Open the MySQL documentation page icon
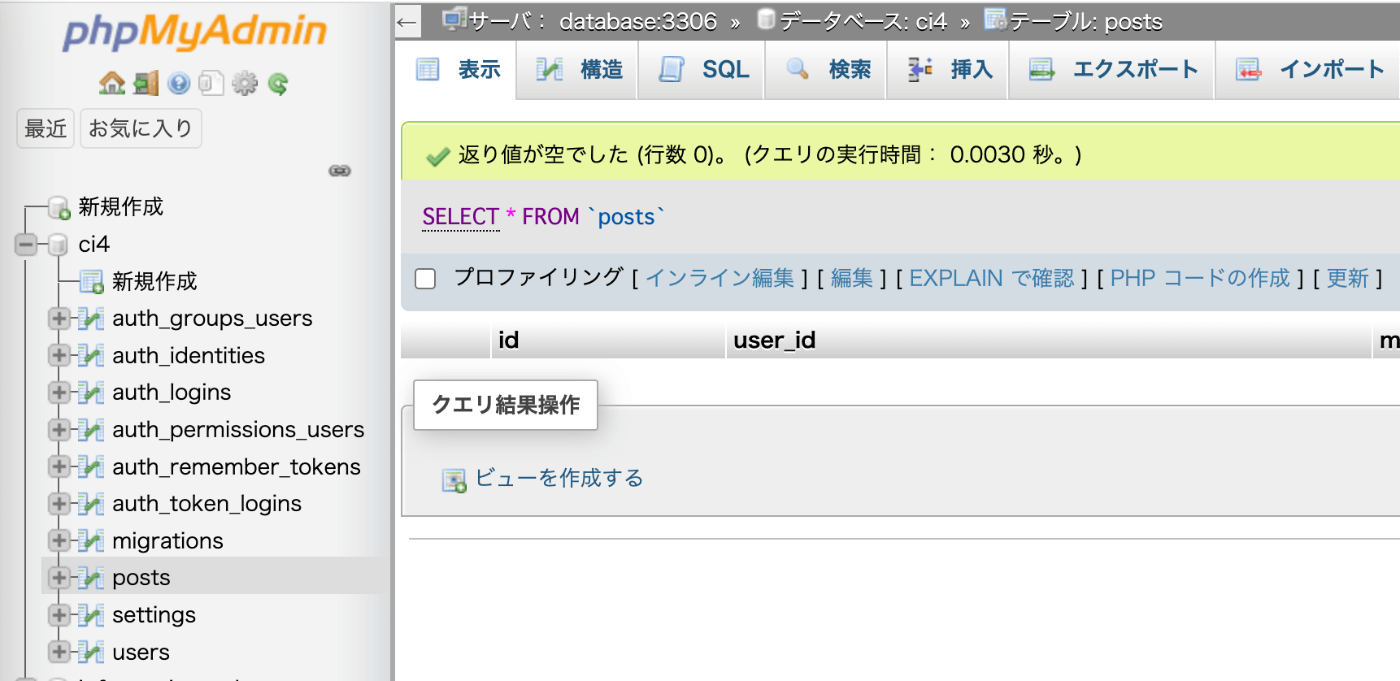The image size is (1400, 681). click(x=211, y=84)
